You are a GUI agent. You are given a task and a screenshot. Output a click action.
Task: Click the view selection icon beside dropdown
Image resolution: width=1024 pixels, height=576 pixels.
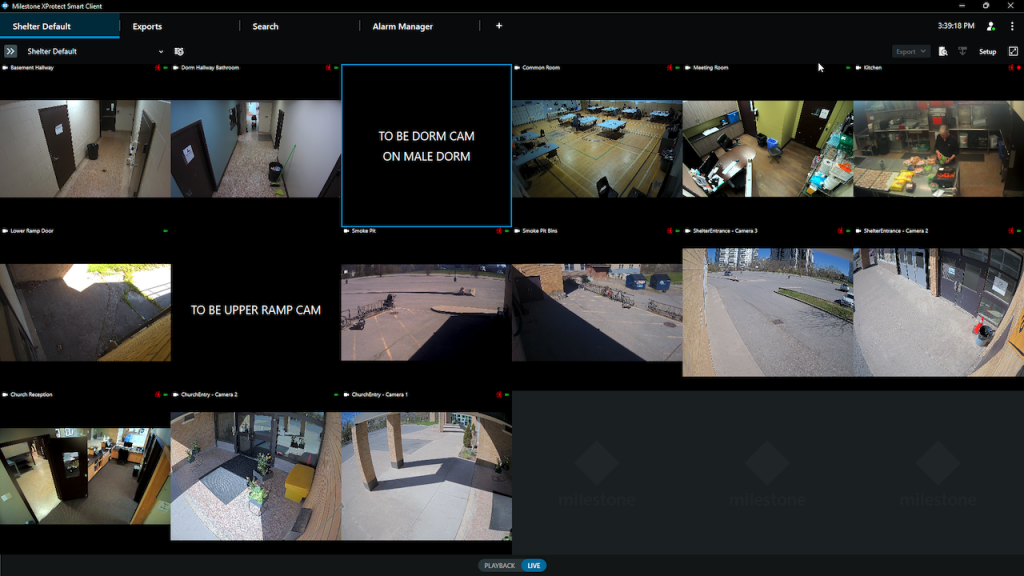click(x=179, y=51)
